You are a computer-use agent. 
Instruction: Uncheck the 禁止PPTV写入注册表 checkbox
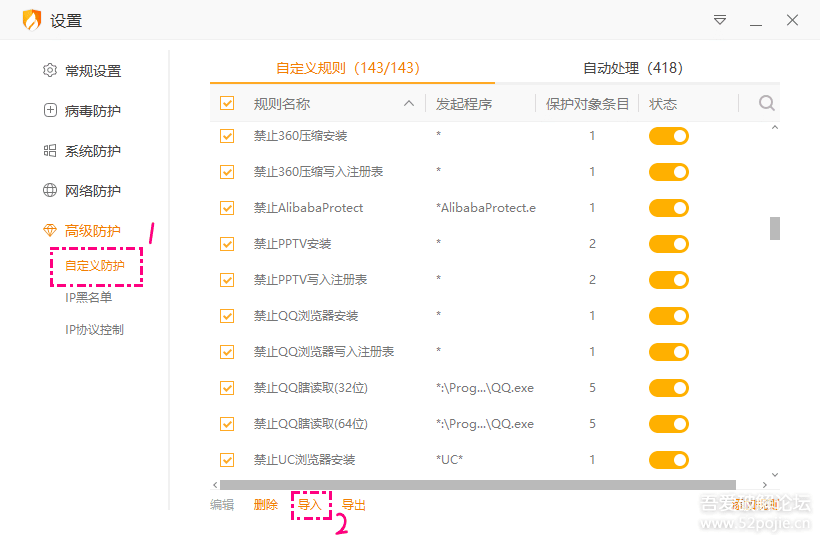[227, 280]
